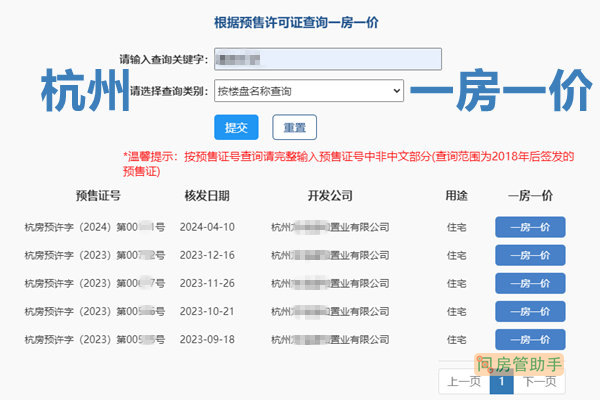This screenshot has height=400, width=600.
Task: Open 一房一价 for the 2023-10-21 row
Action: click(530, 312)
